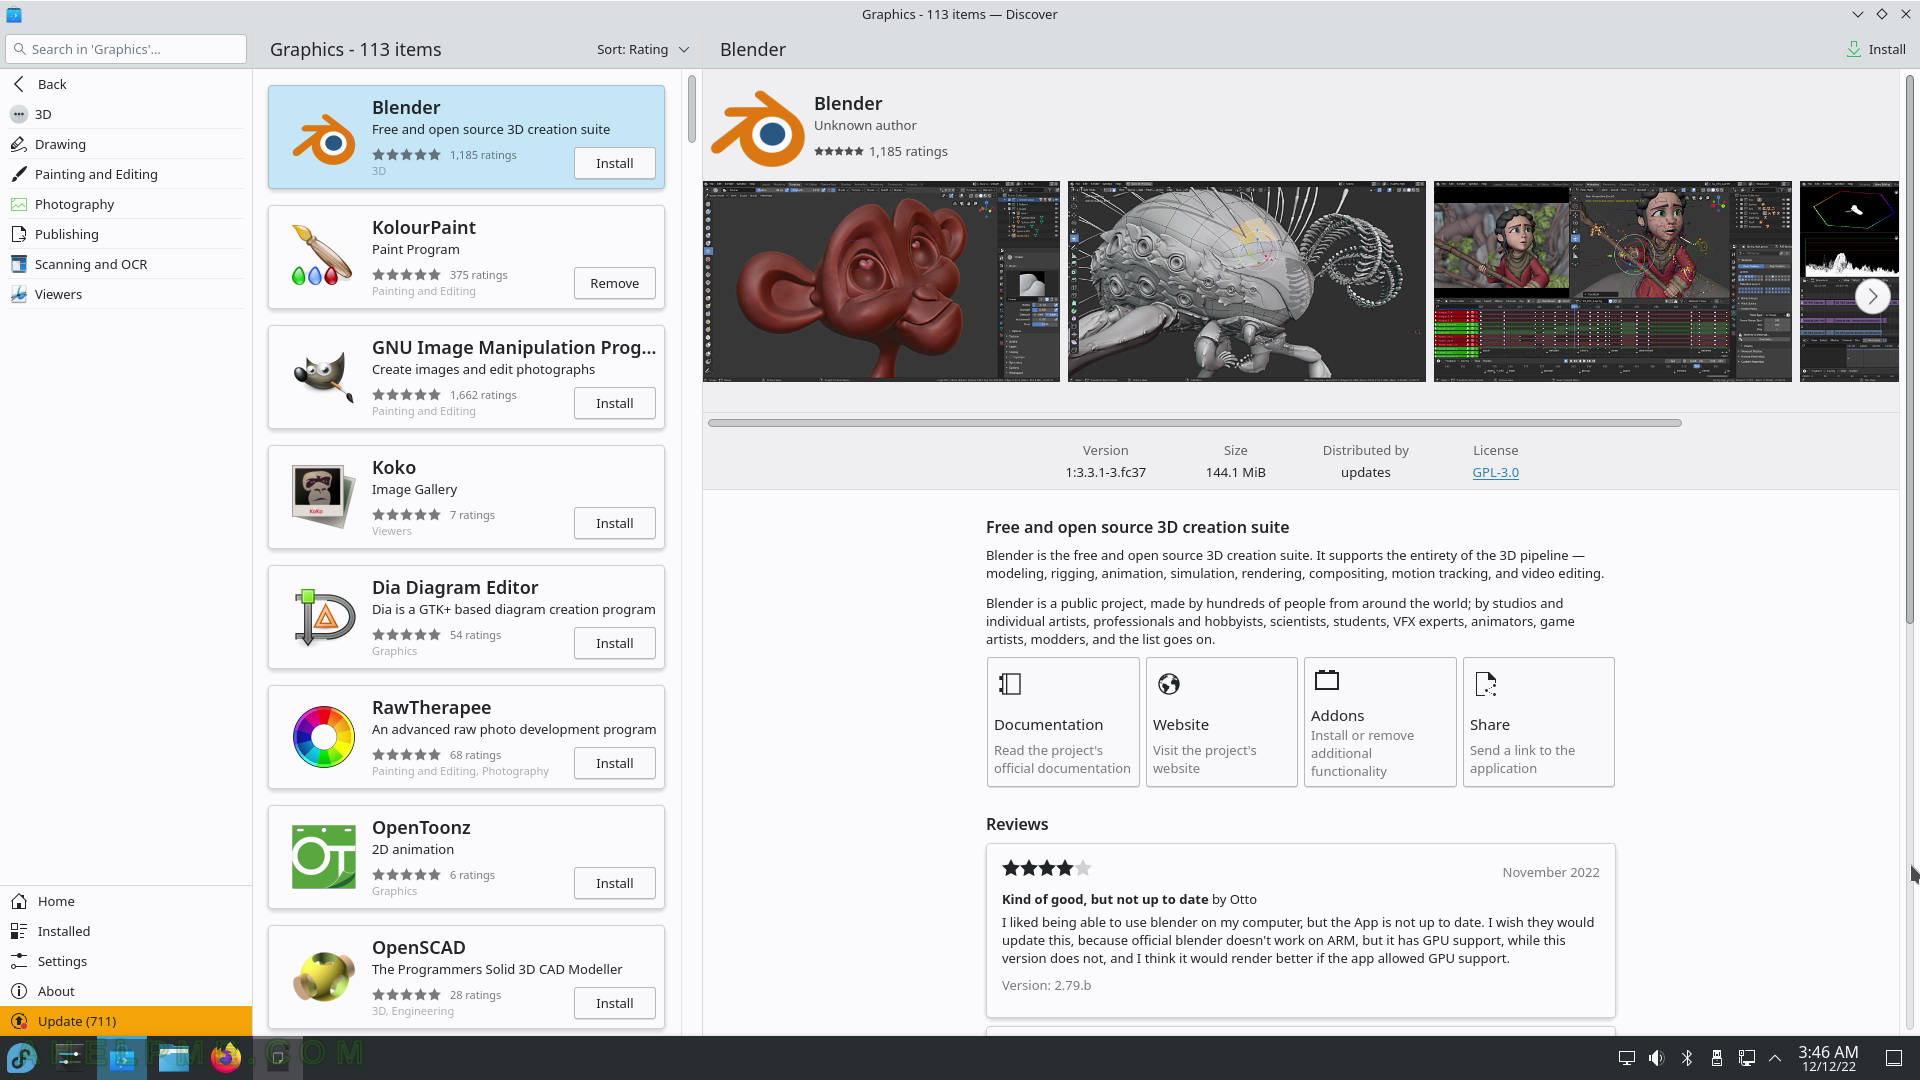Image resolution: width=1920 pixels, height=1080 pixels.
Task: Click the details pane vertical scrollbar
Action: click(x=1909, y=350)
